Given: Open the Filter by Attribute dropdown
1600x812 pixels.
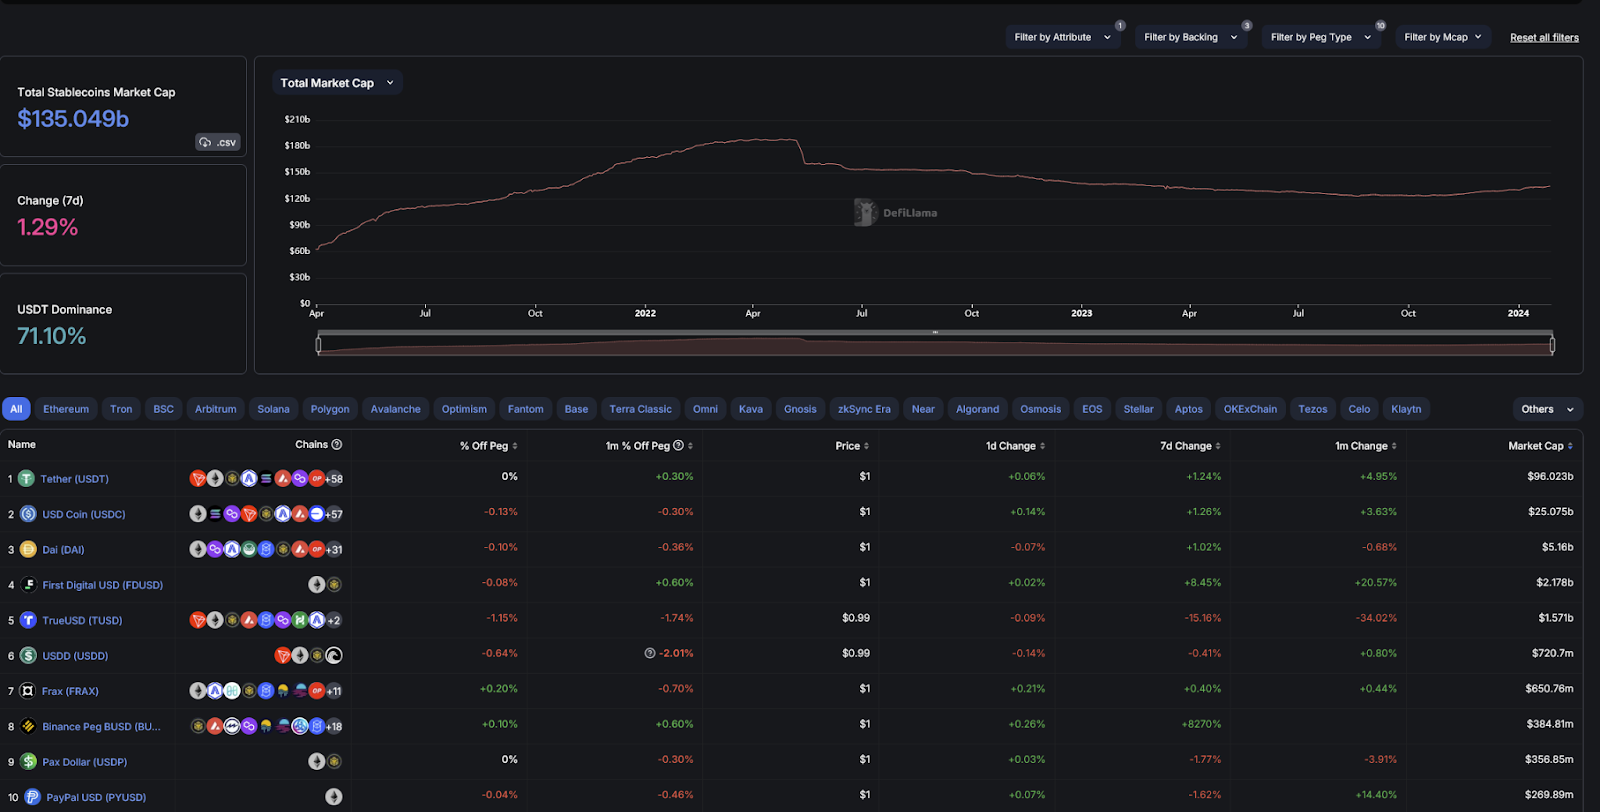Looking at the screenshot, I should pyautogui.click(x=1063, y=37).
